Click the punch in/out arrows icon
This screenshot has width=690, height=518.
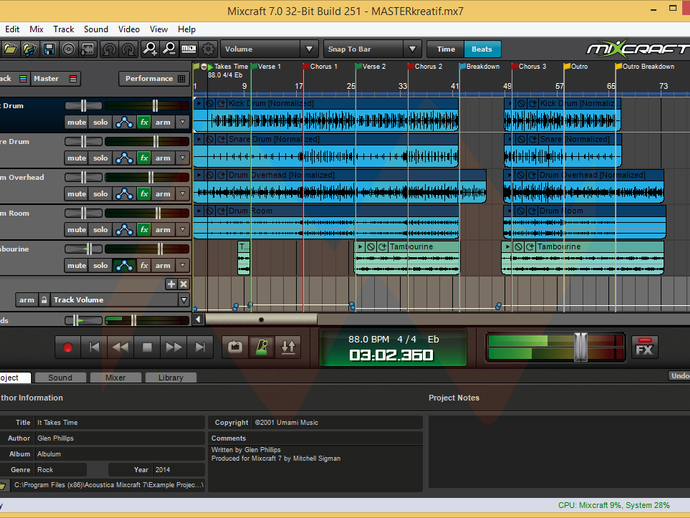click(x=288, y=347)
